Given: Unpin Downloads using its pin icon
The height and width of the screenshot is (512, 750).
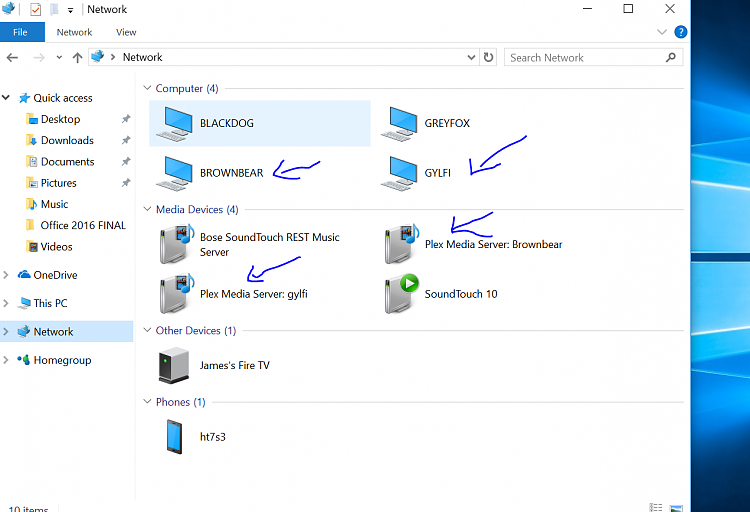Looking at the screenshot, I should 126,140.
